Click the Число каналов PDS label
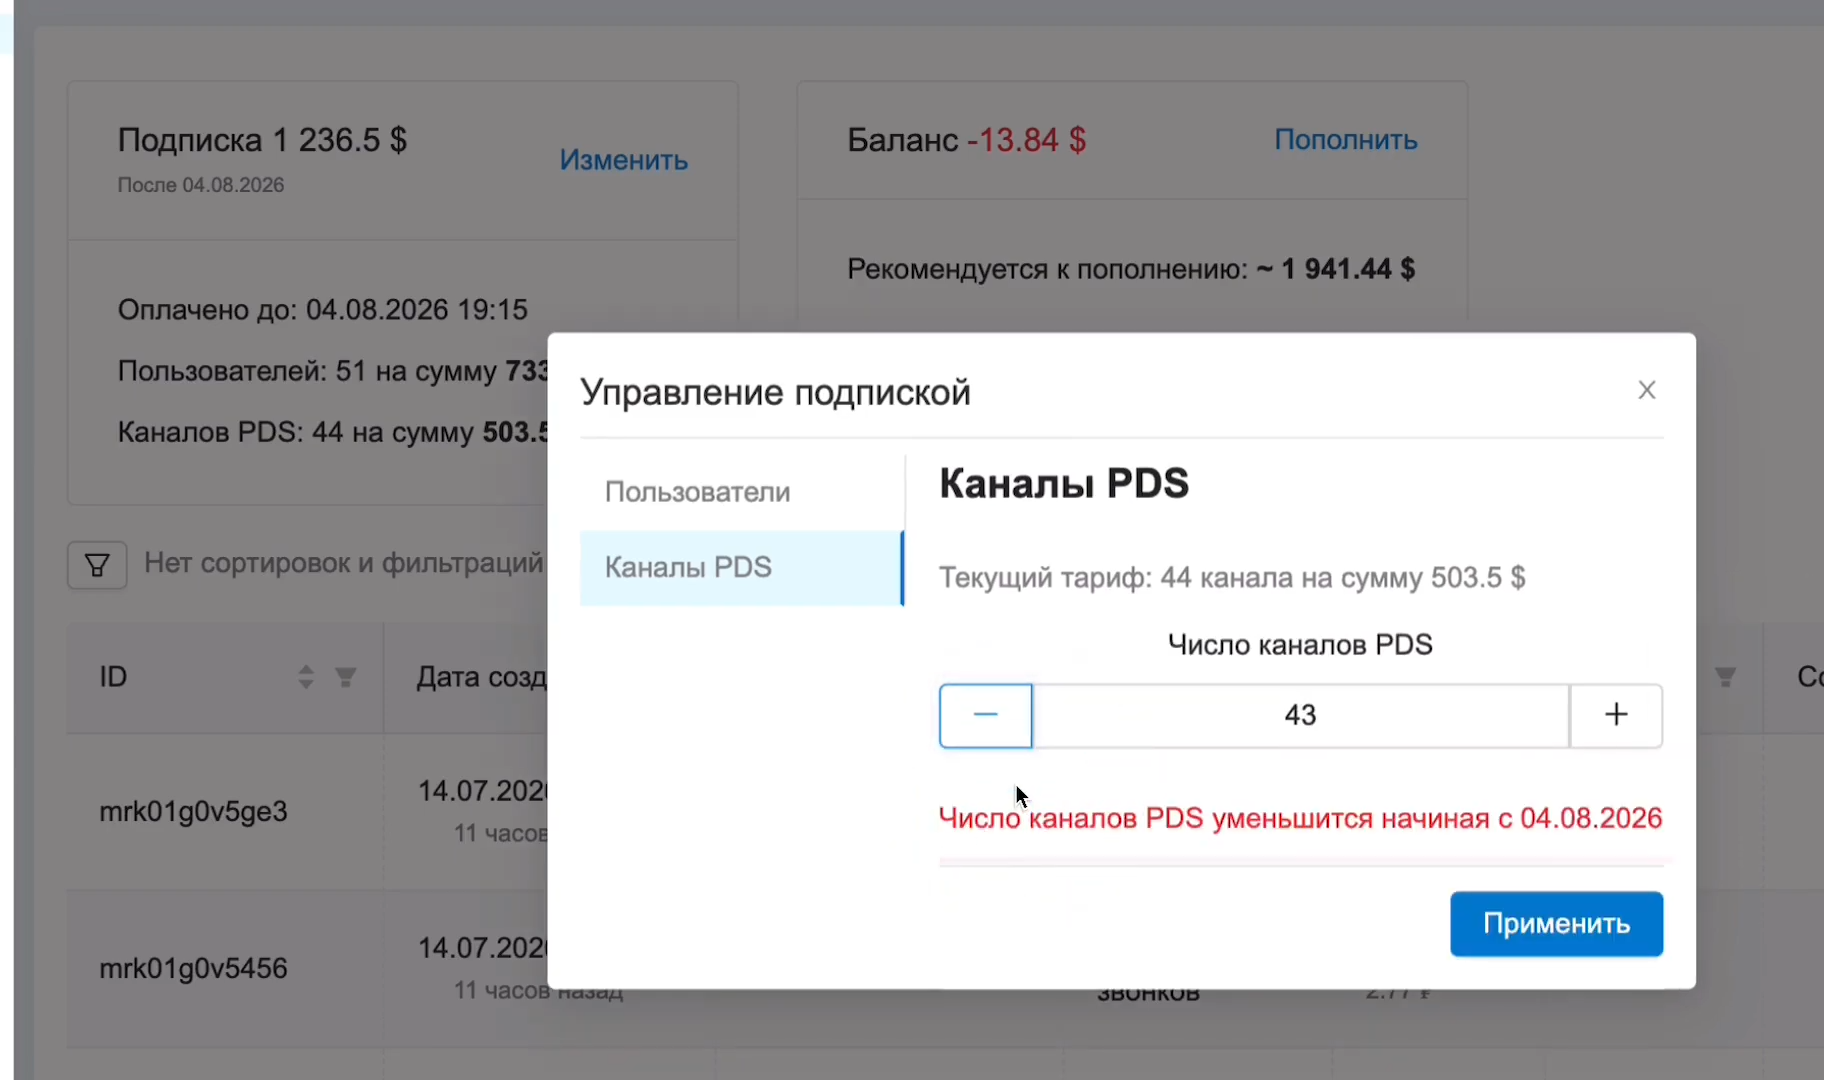This screenshot has width=1824, height=1080. coord(1300,645)
